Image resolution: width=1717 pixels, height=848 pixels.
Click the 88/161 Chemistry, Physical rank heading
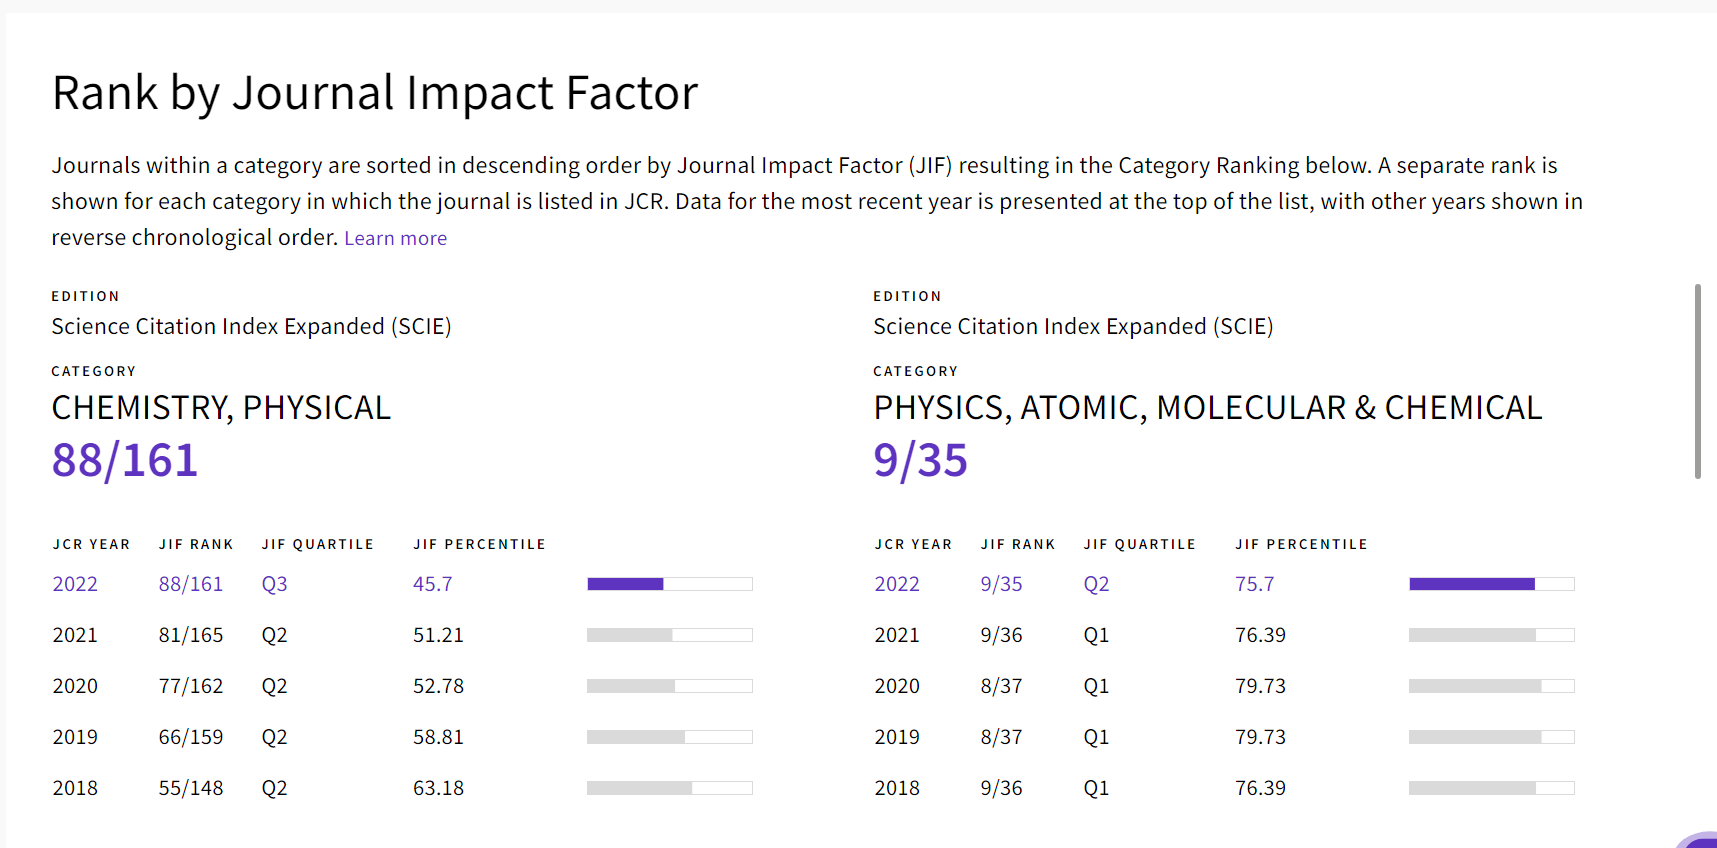[125, 461]
